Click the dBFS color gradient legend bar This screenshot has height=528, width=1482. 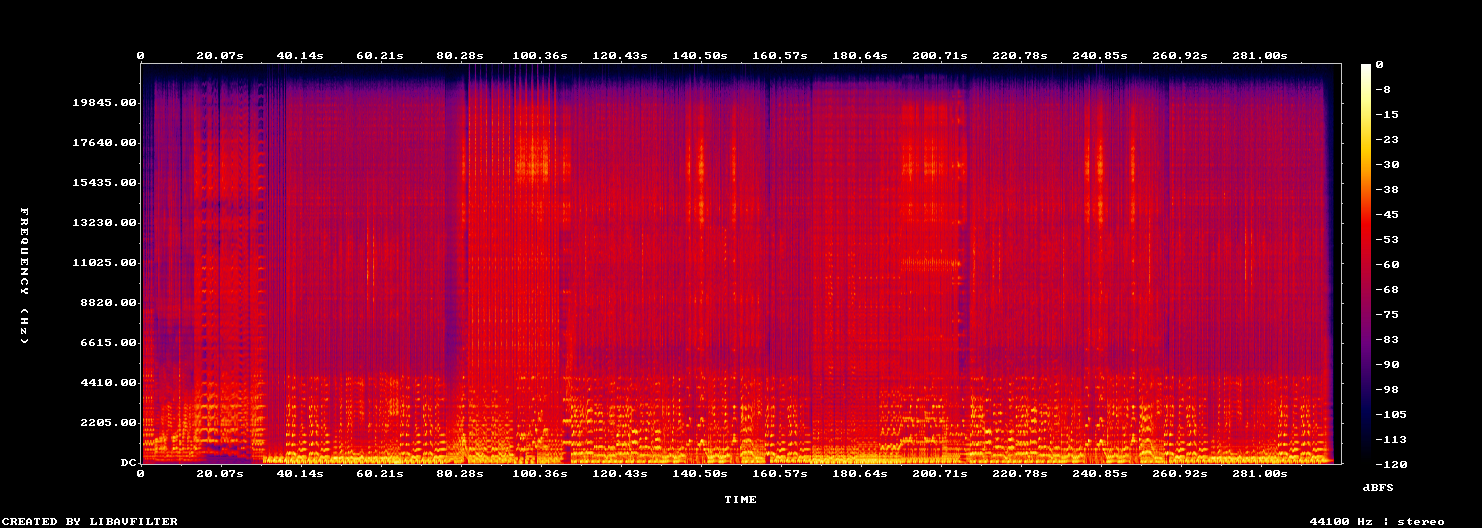(x=1366, y=264)
